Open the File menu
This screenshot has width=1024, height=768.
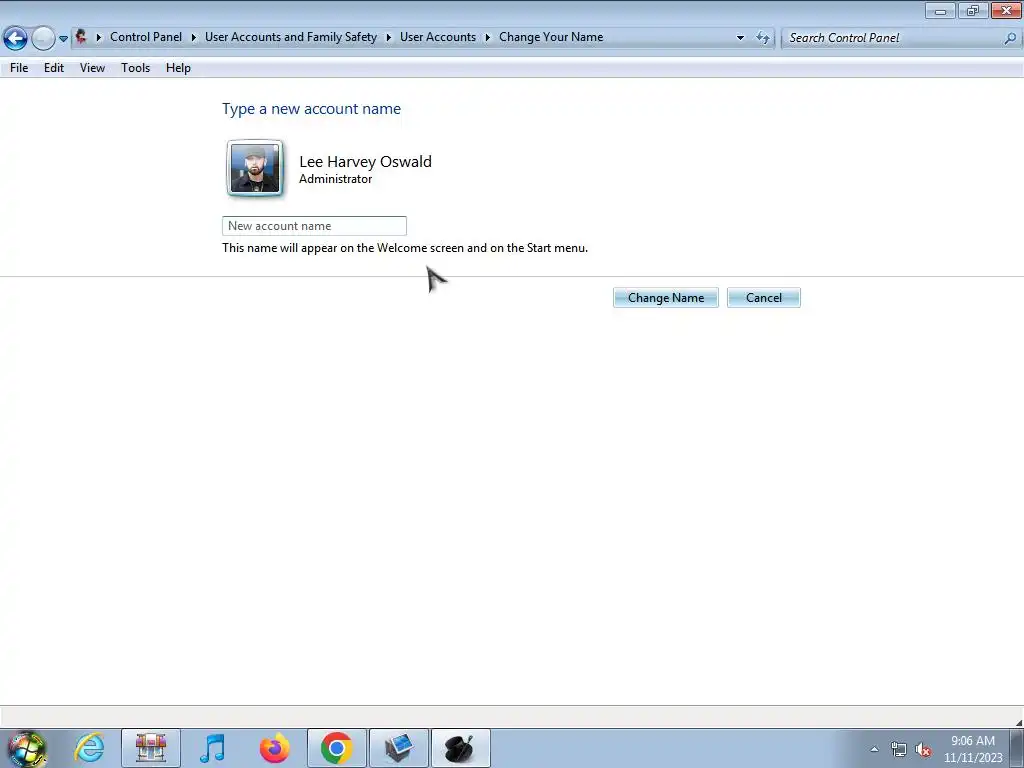tap(19, 68)
